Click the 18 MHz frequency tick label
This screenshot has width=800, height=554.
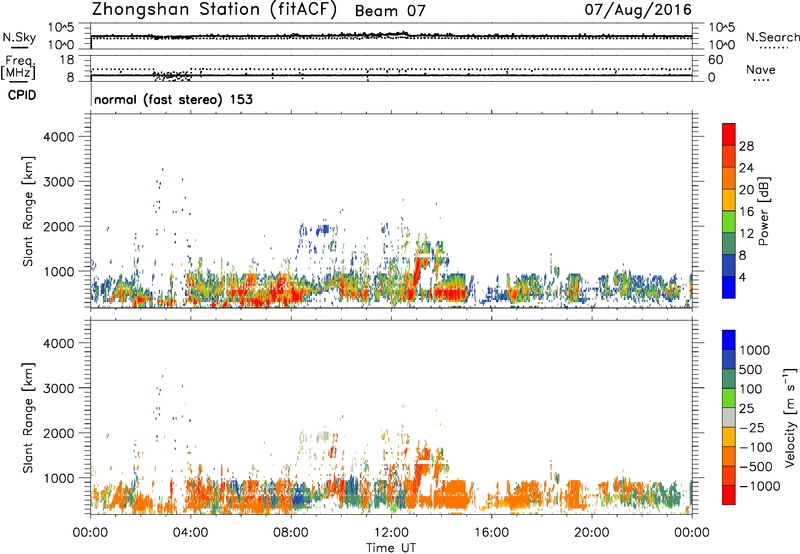[67, 60]
